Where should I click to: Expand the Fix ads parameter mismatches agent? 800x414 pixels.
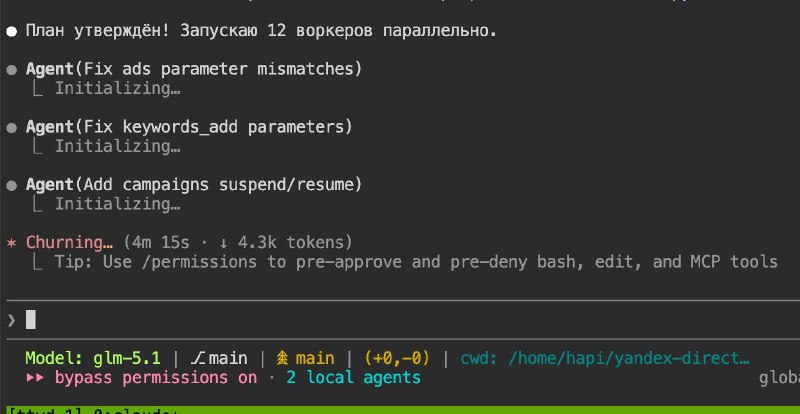click(x=194, y=70)
